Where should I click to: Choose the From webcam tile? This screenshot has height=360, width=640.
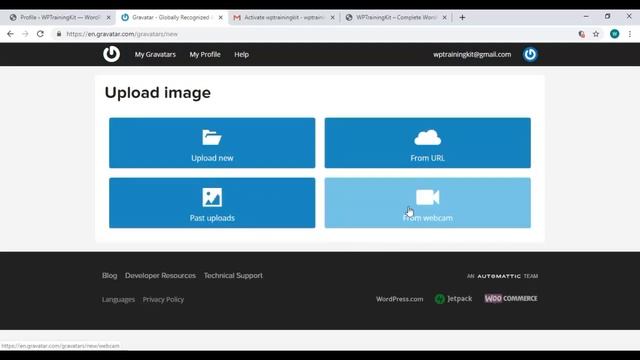click(x=427, y=203)
